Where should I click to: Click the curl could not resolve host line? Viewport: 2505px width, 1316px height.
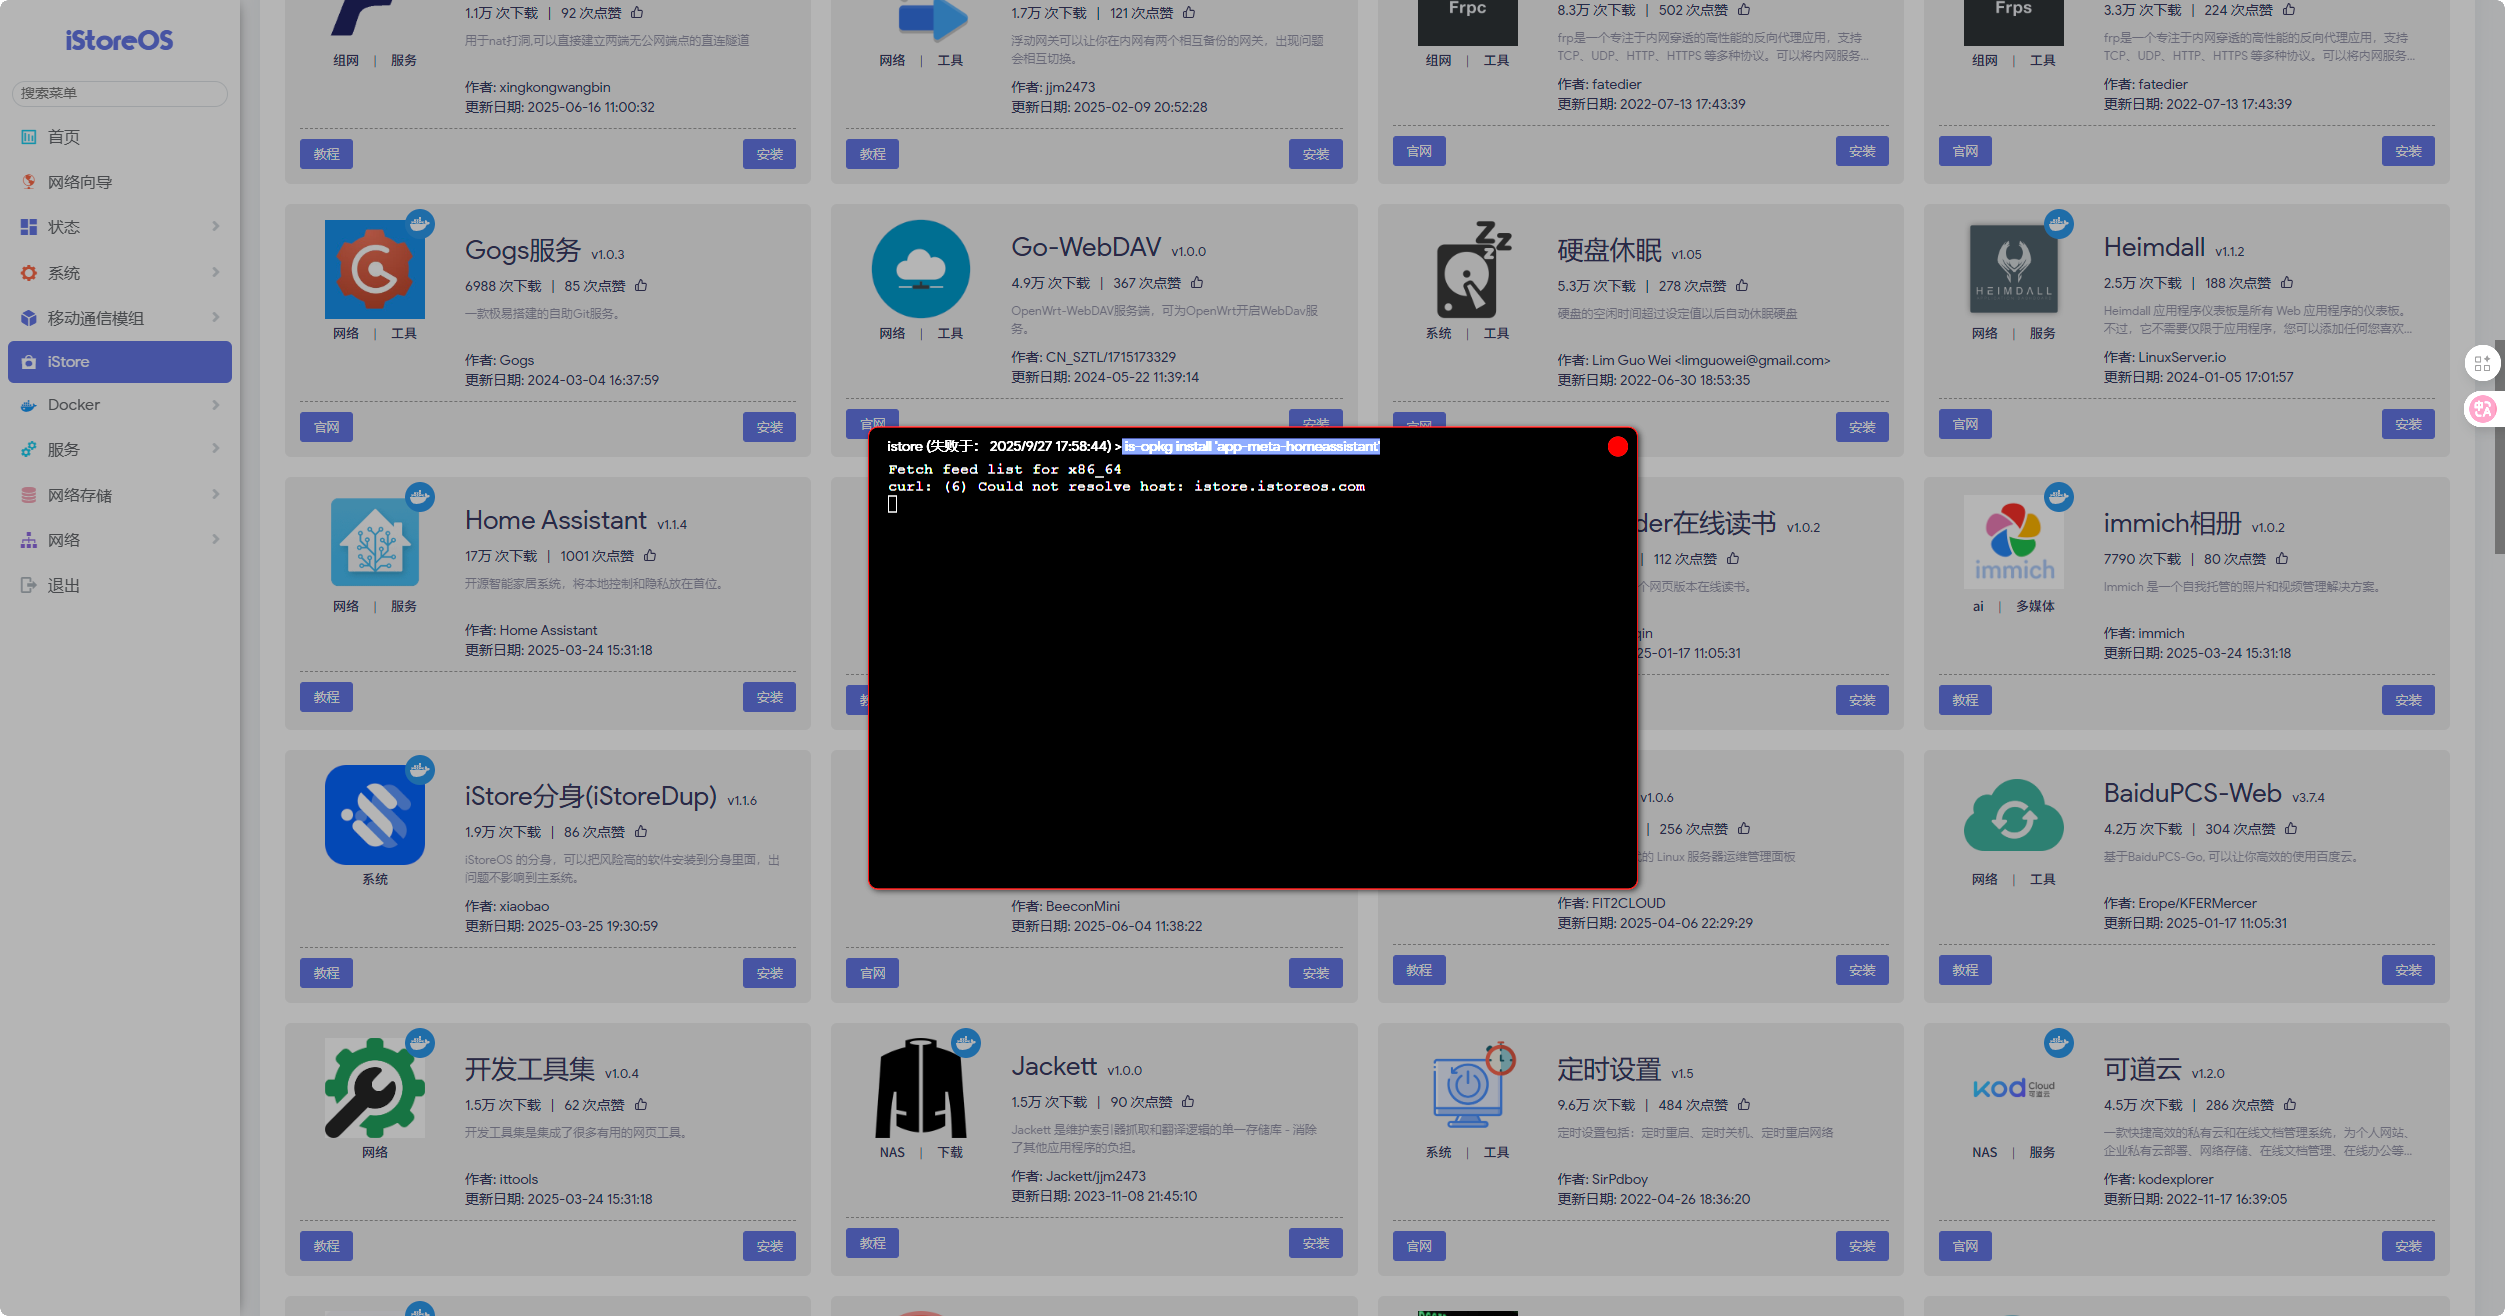pos(1126,487)
